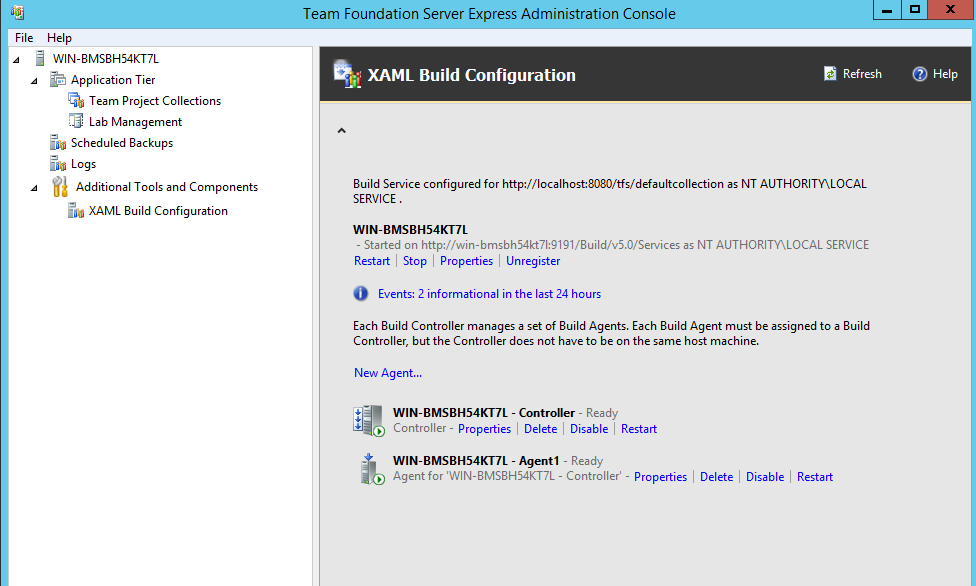Open events informational link for last 24 hours
This screenshot has height=586, width=976.
coord(489,294)
